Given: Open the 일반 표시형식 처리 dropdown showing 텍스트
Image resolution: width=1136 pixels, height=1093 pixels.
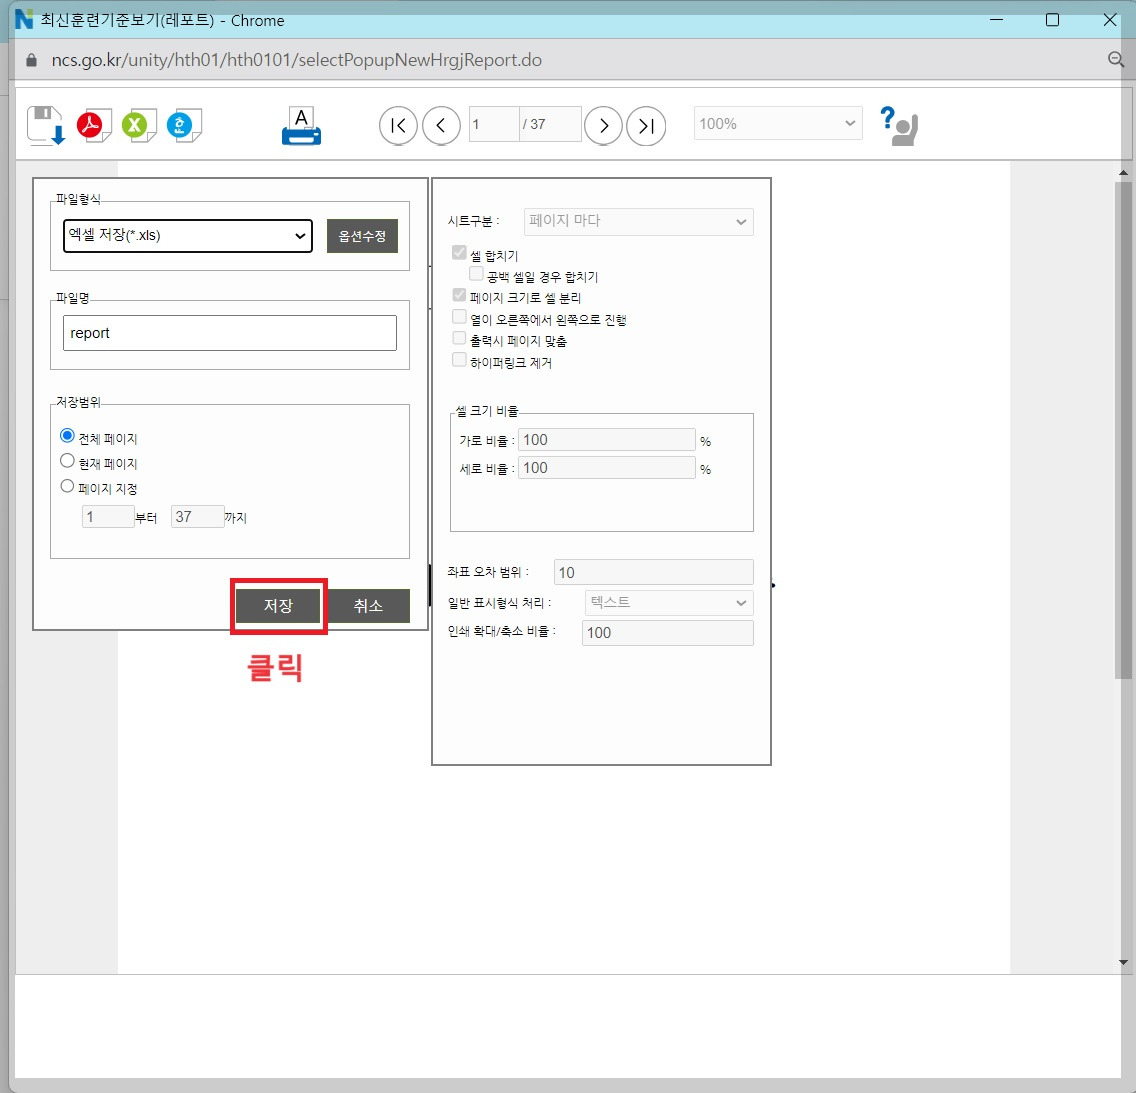Looking at the screenshot, I should [x=669, y=603].
